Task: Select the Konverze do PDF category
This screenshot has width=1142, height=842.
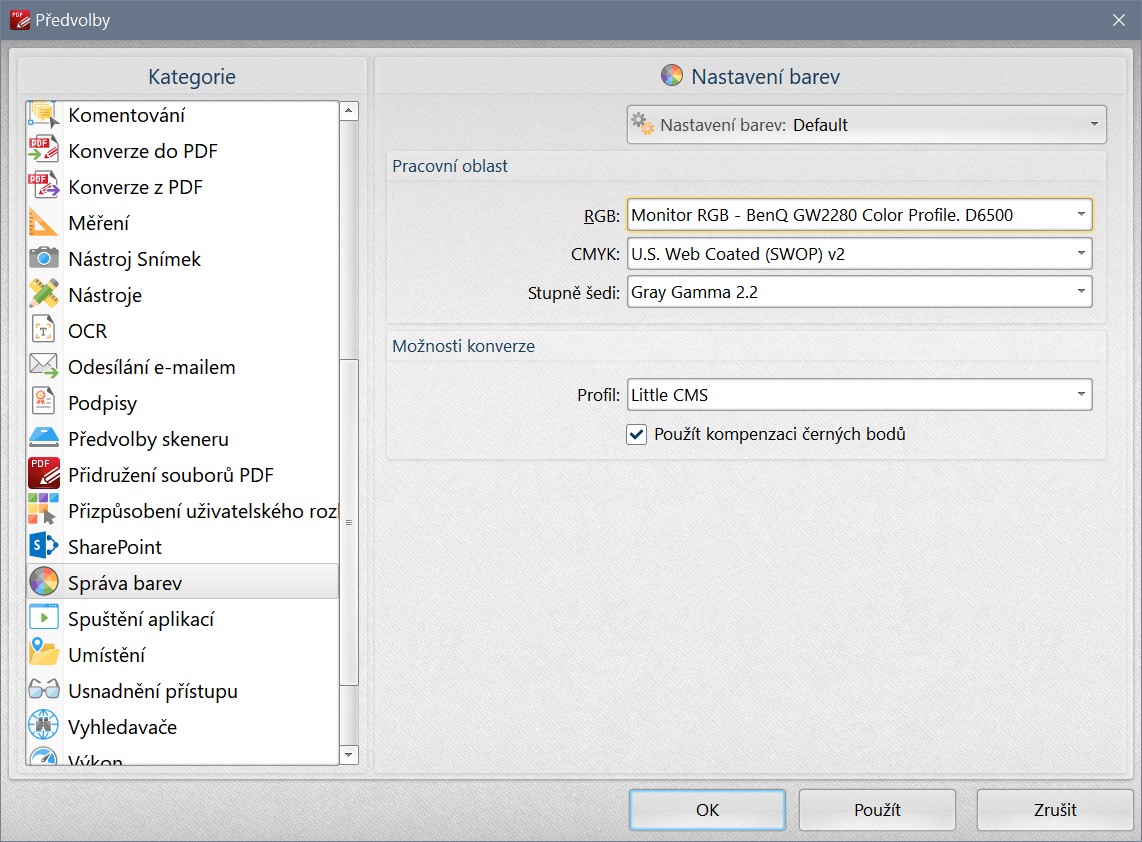Action: point(183,151)
